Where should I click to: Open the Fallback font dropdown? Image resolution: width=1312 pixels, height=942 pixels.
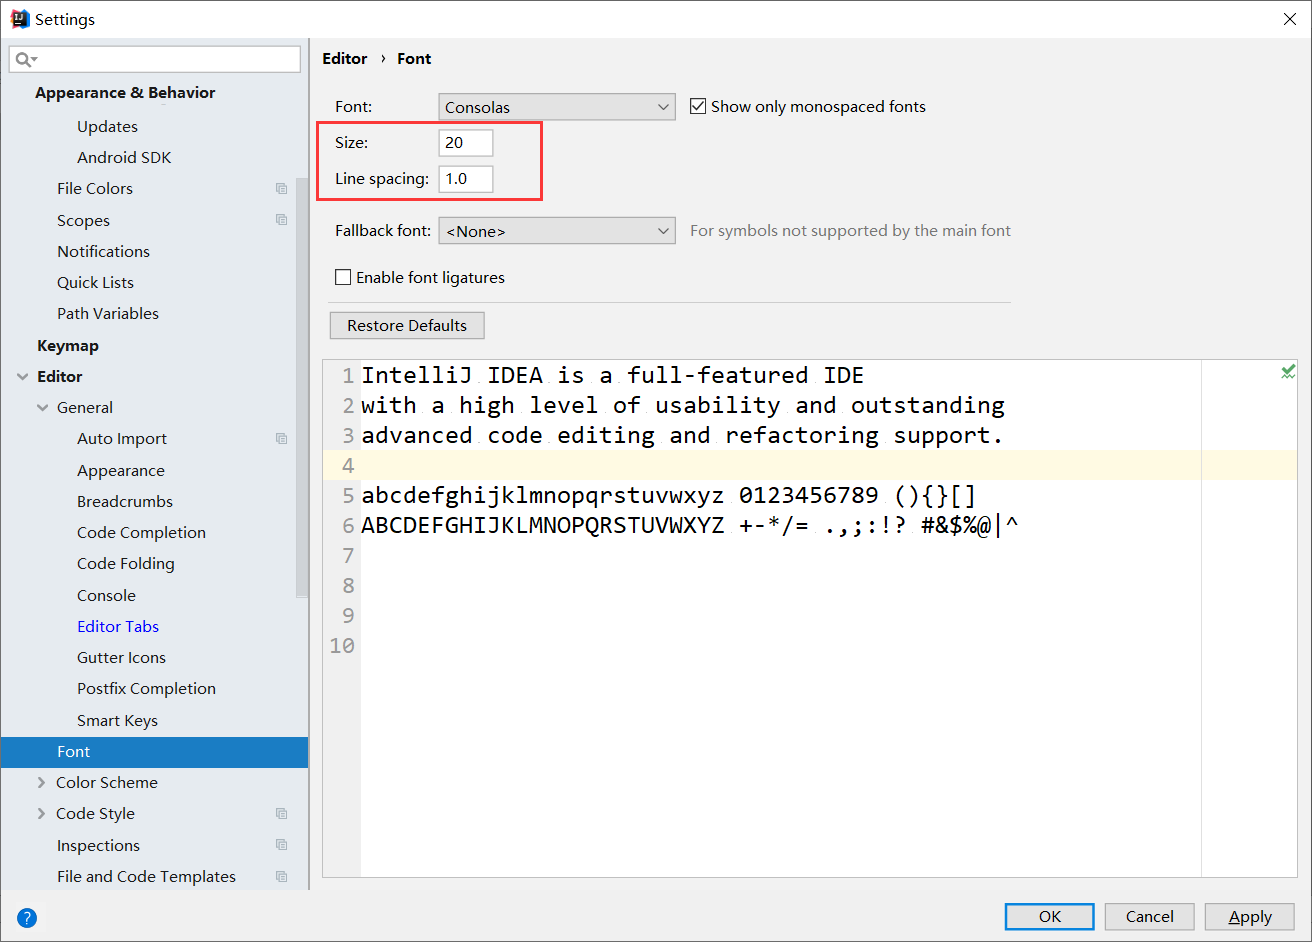[557, 231]
